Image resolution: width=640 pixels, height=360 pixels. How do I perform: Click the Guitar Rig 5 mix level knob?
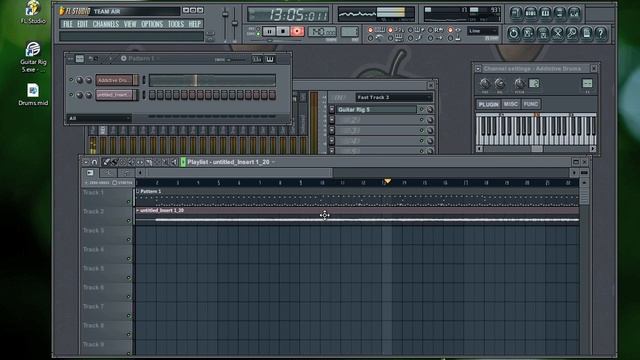tap(430, 109)
